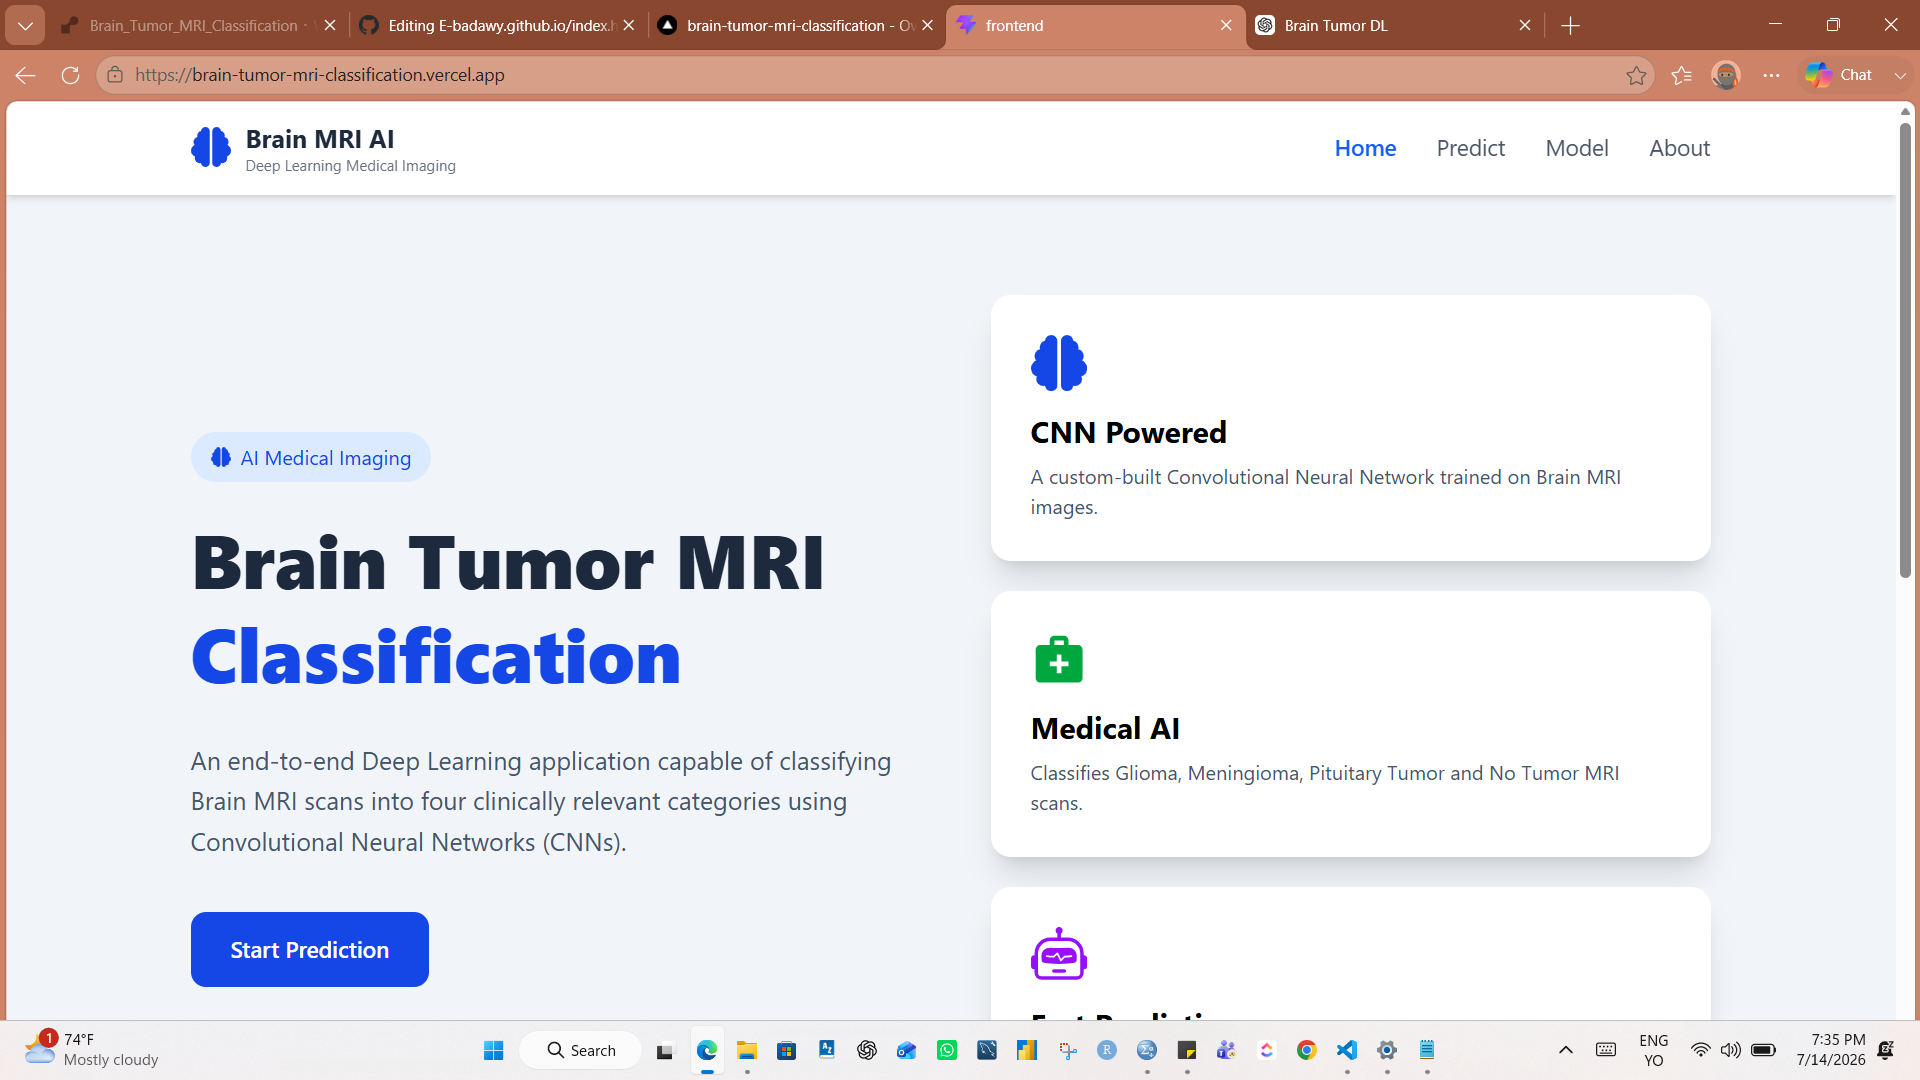The image size is (1920, 1080).
Task: Open browser Settings and more menu
Action: click(1772, 75)
